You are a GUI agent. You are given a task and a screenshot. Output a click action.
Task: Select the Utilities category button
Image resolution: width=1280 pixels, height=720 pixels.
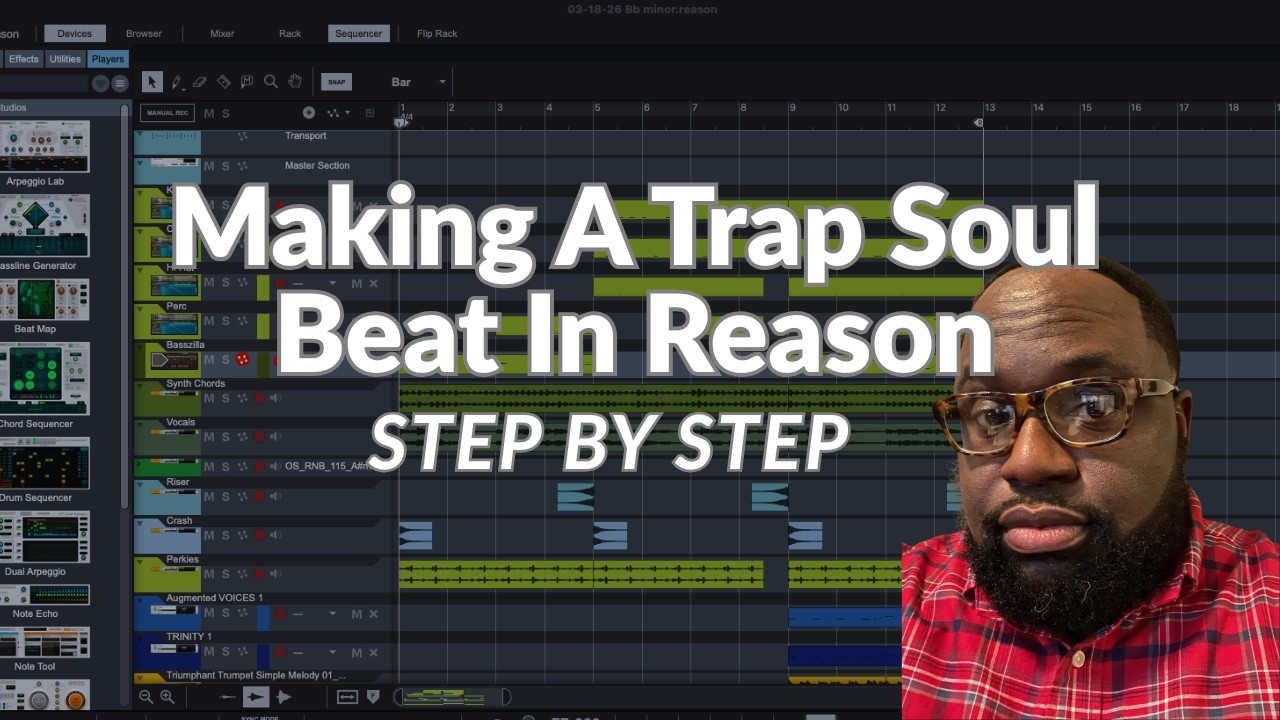65,59
